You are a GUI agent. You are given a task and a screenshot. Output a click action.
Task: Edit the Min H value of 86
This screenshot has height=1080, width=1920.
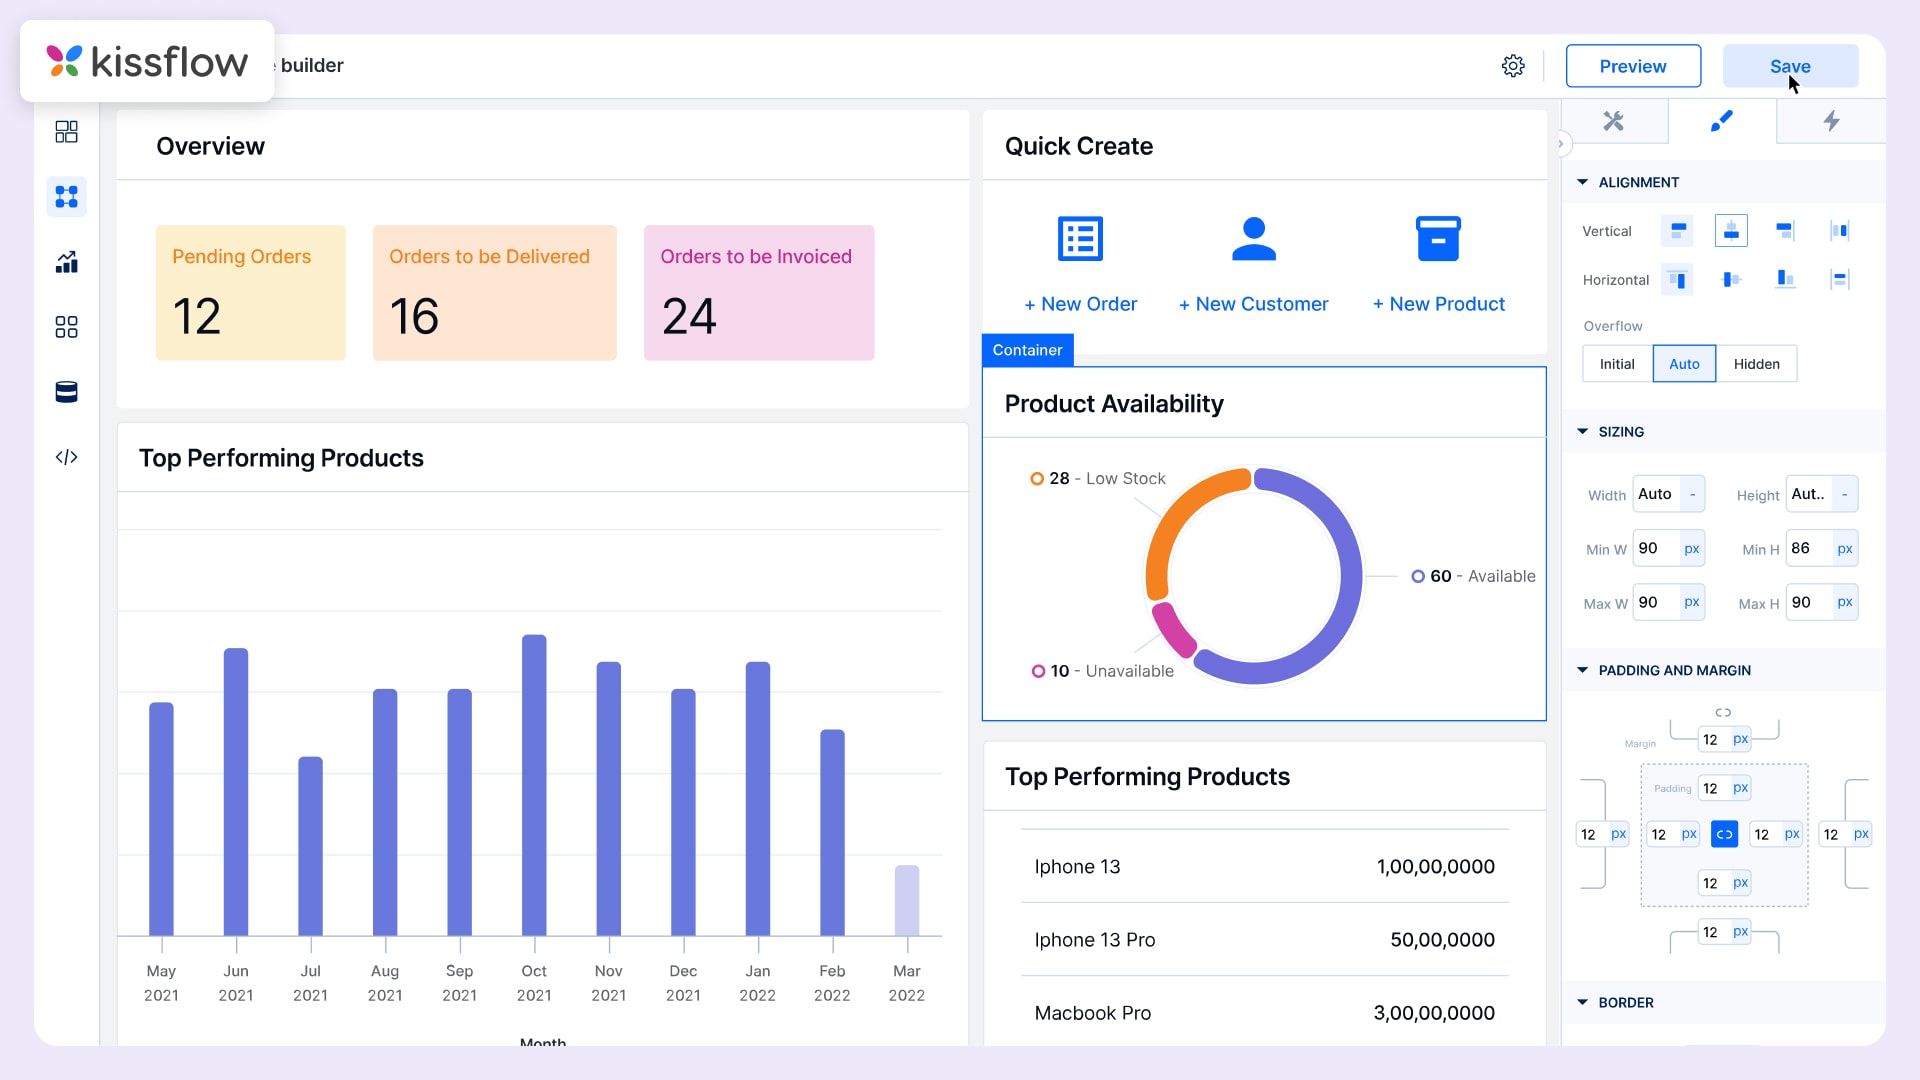click(1800, 548)
